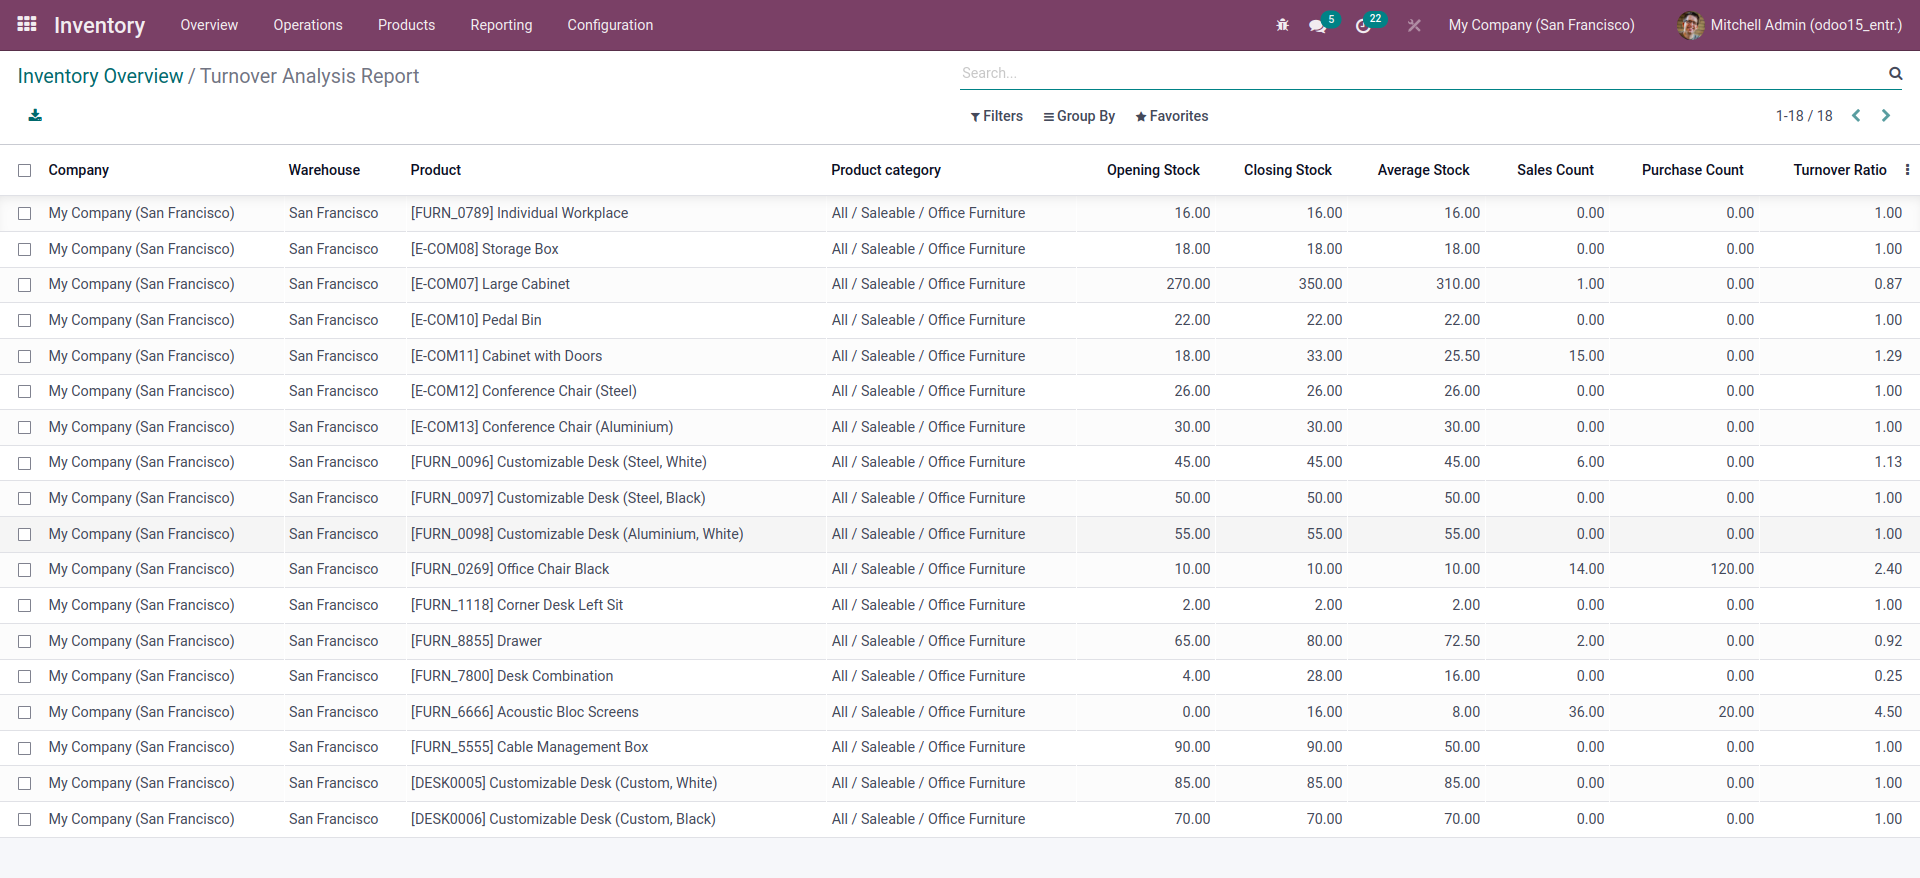Check the Office Chair Black row checkbox
1920x878 pixels.
point(25,570)
